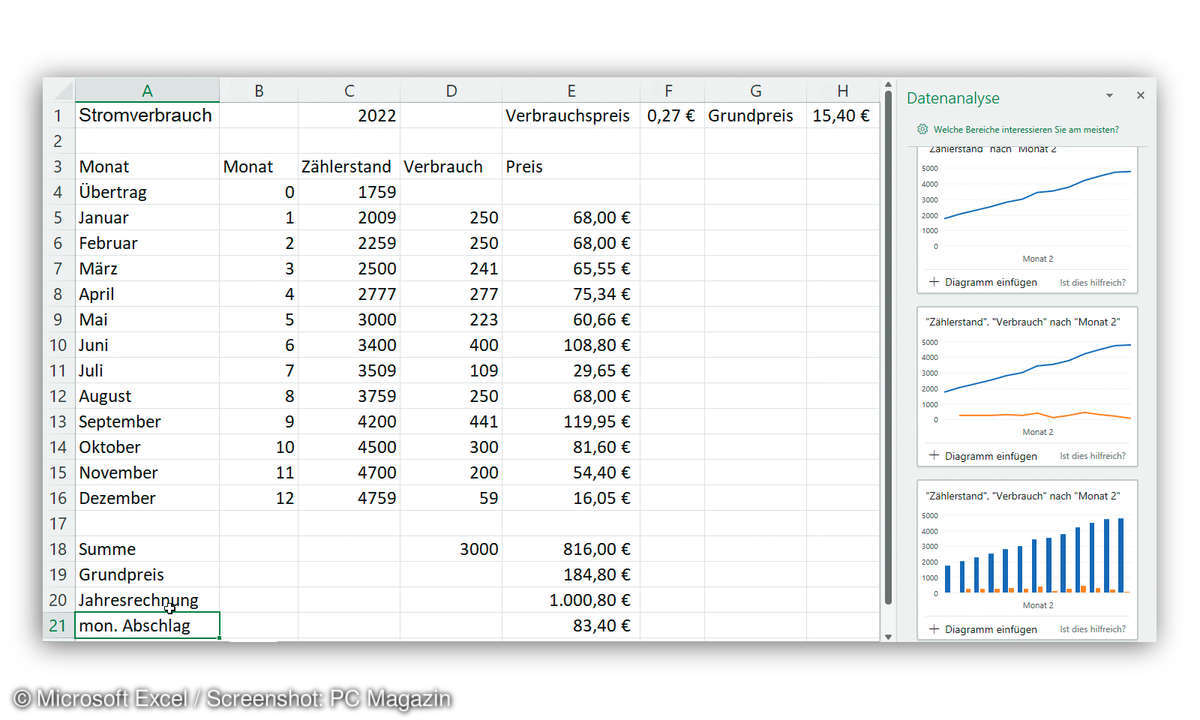Click 'Ist dies hilfreich?' under the single-line chart
The image size is (1200, 720).
[1092, 282]
